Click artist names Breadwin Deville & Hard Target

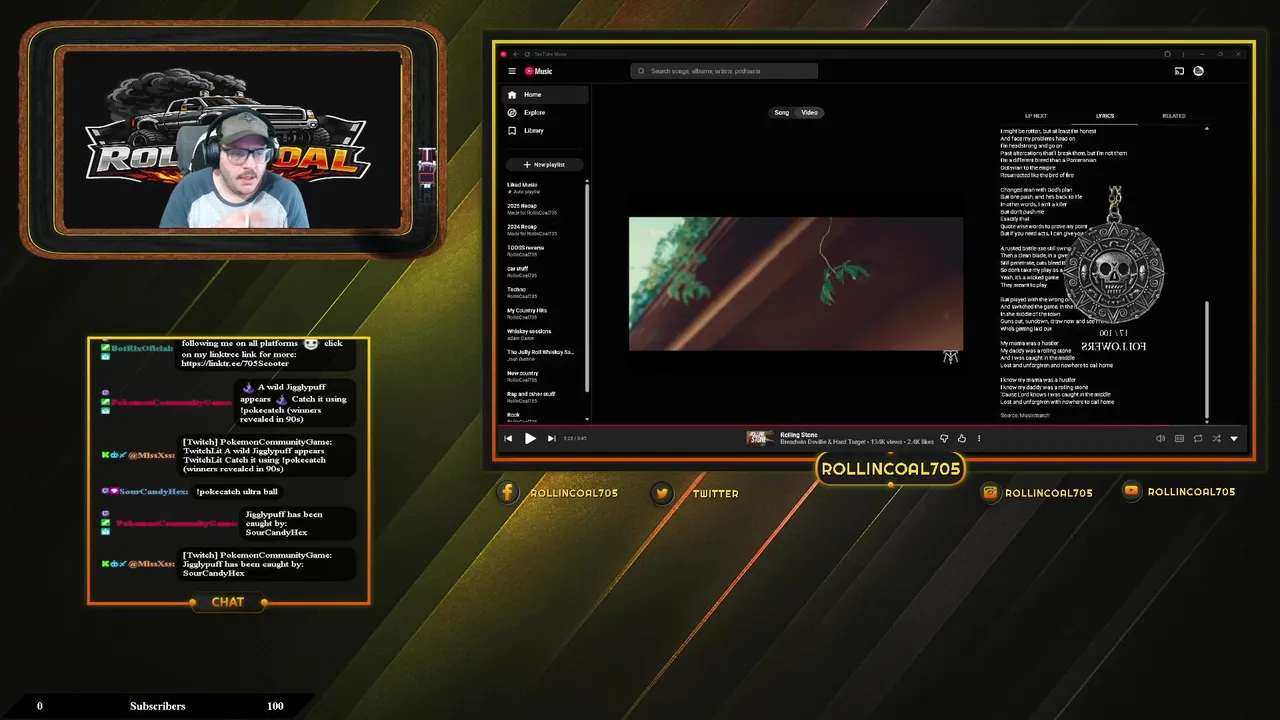(823, 442)
